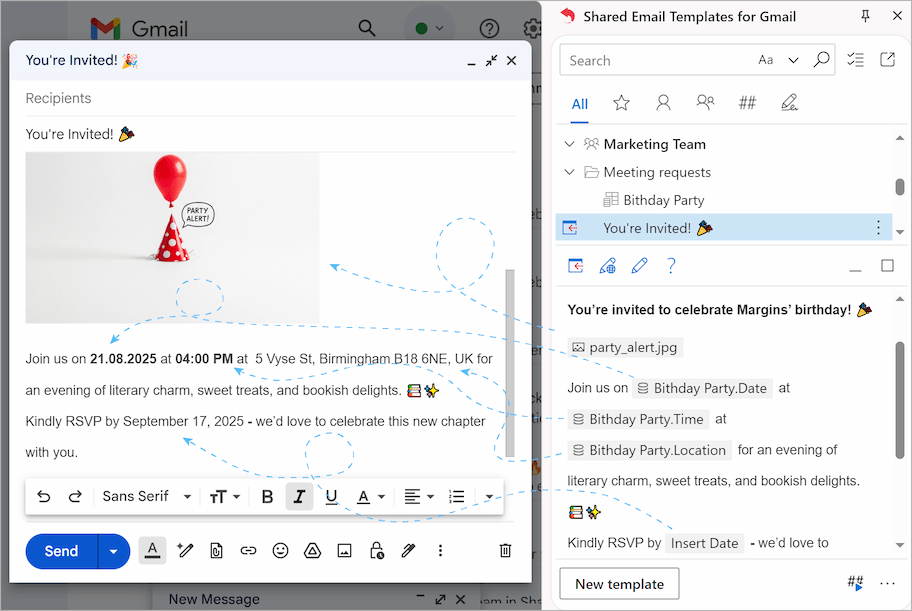Click the Recipients field
This screenshot has height=611, width=912.
(270, 98)
